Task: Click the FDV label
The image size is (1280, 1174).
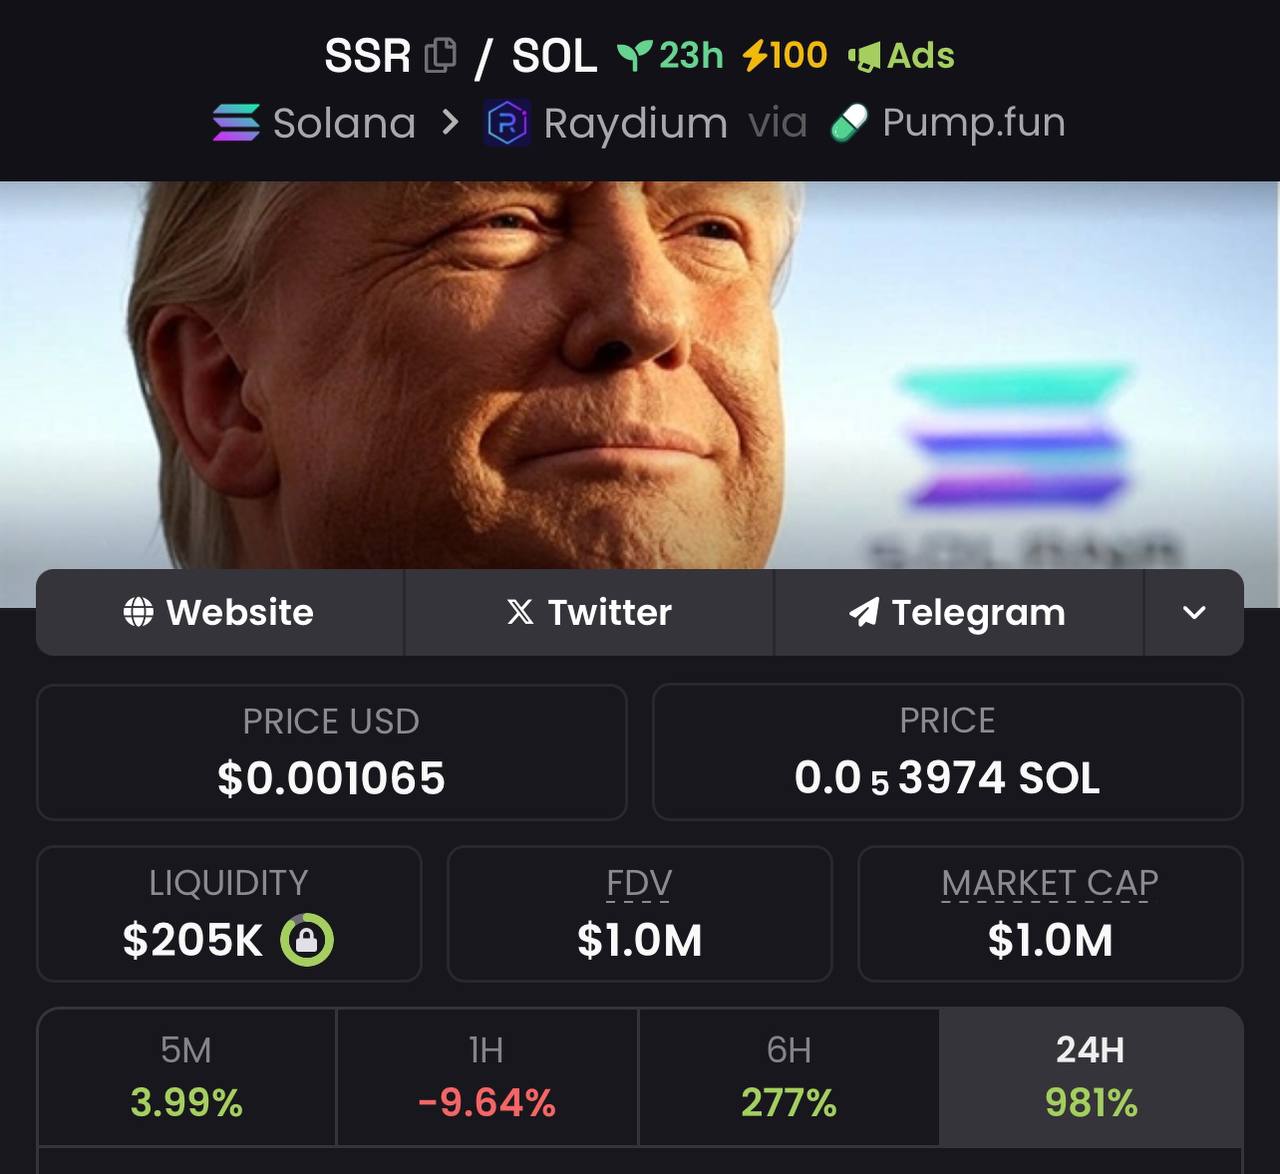Action: [x=639, y=883]
